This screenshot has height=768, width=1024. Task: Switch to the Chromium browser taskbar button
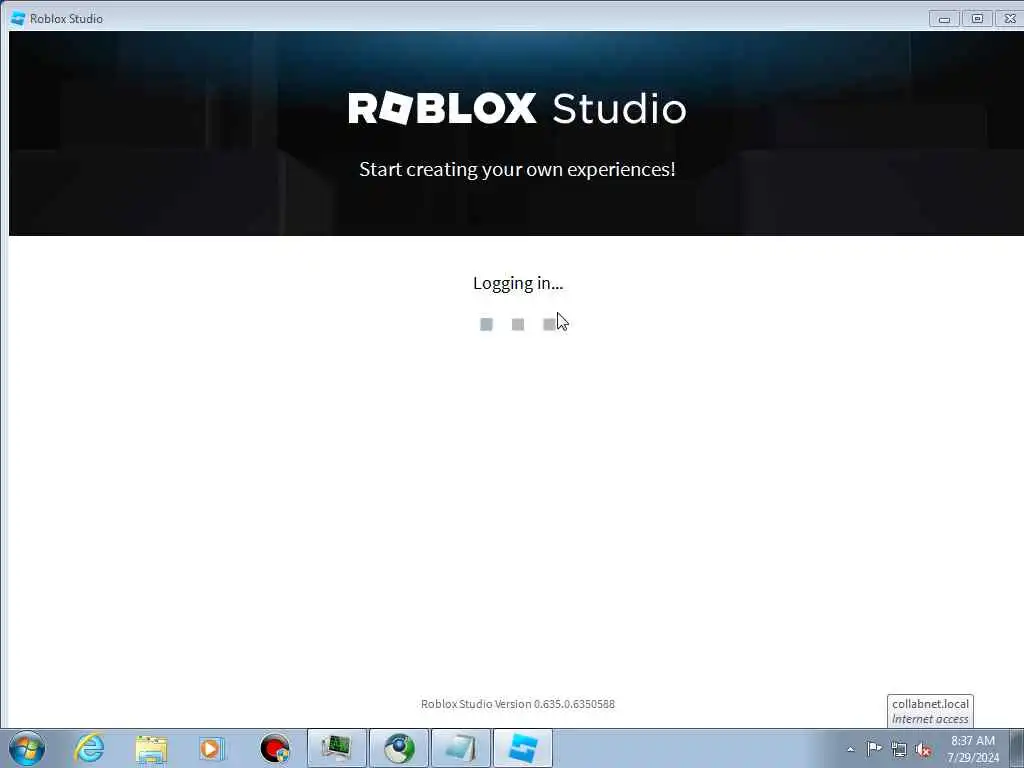tap(399, 748)
